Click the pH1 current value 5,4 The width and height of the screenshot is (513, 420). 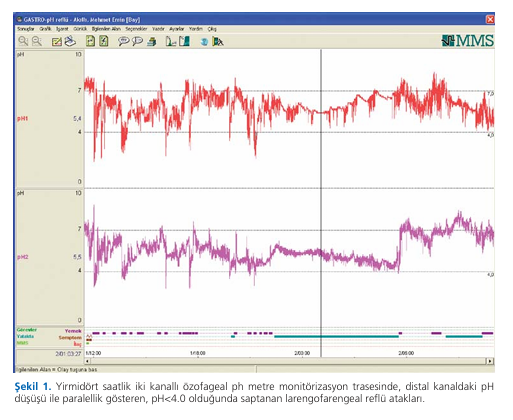point(77,118)
